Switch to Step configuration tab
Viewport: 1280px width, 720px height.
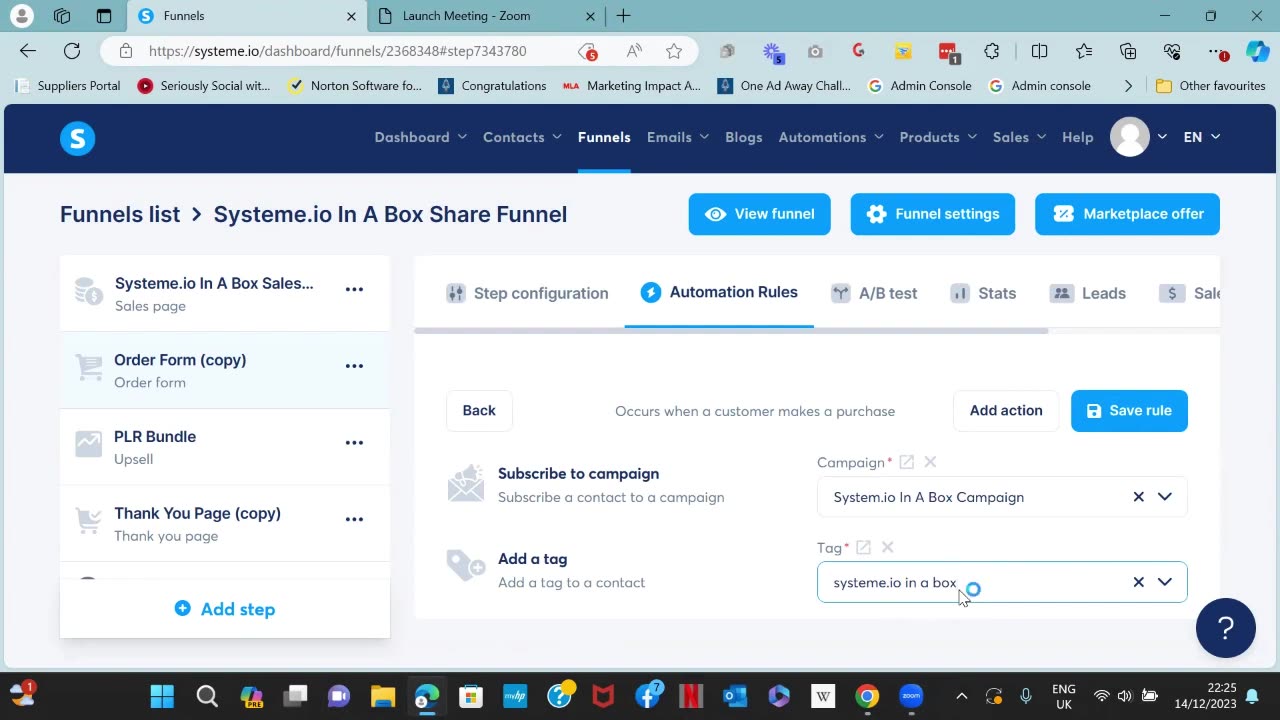tap(527, 293)
